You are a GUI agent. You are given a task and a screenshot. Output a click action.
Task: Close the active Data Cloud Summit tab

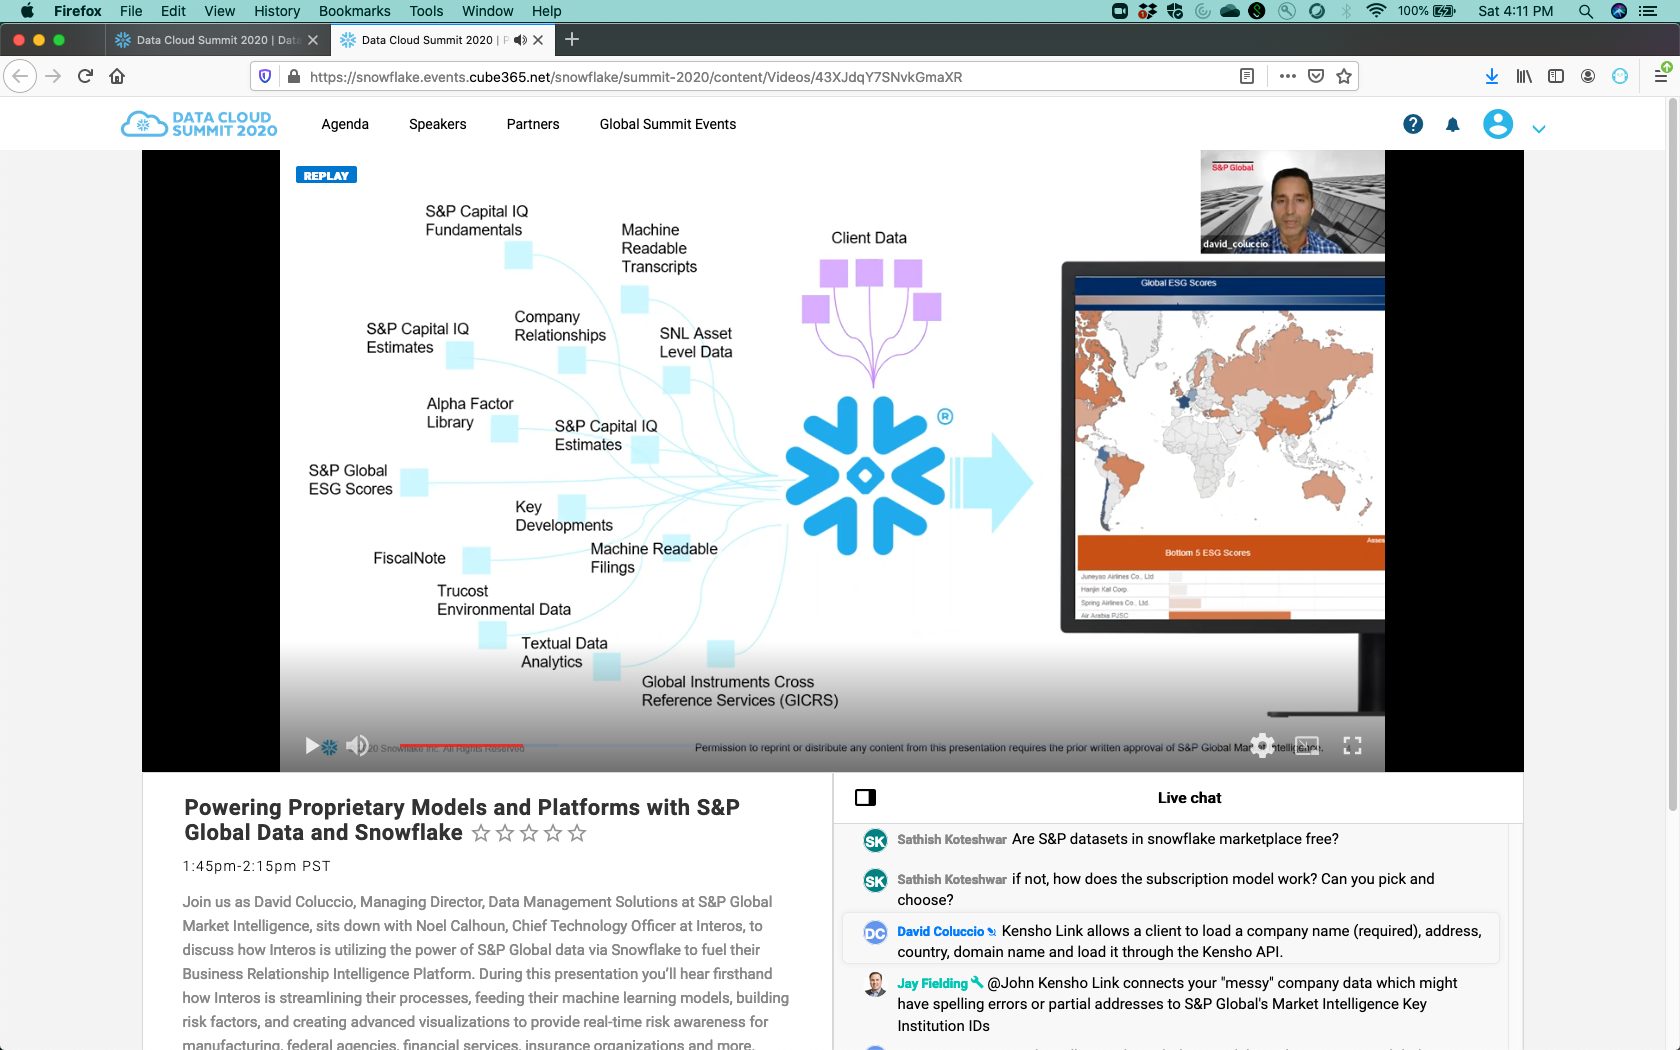(x=538, y=40)
